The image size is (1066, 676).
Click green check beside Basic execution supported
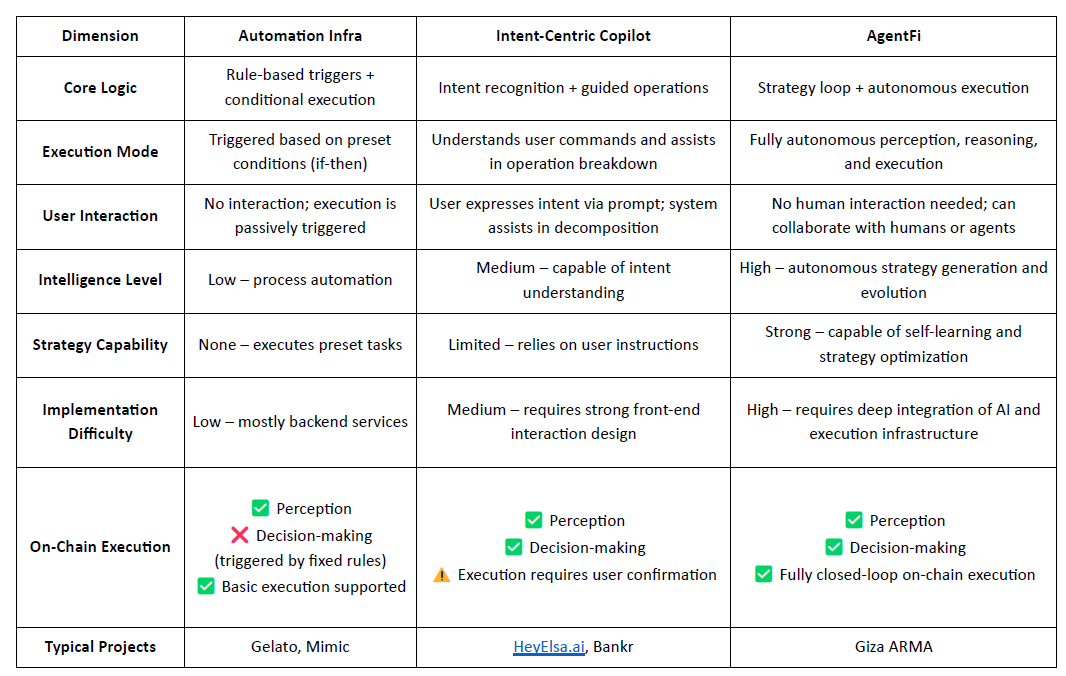[206, 586]
